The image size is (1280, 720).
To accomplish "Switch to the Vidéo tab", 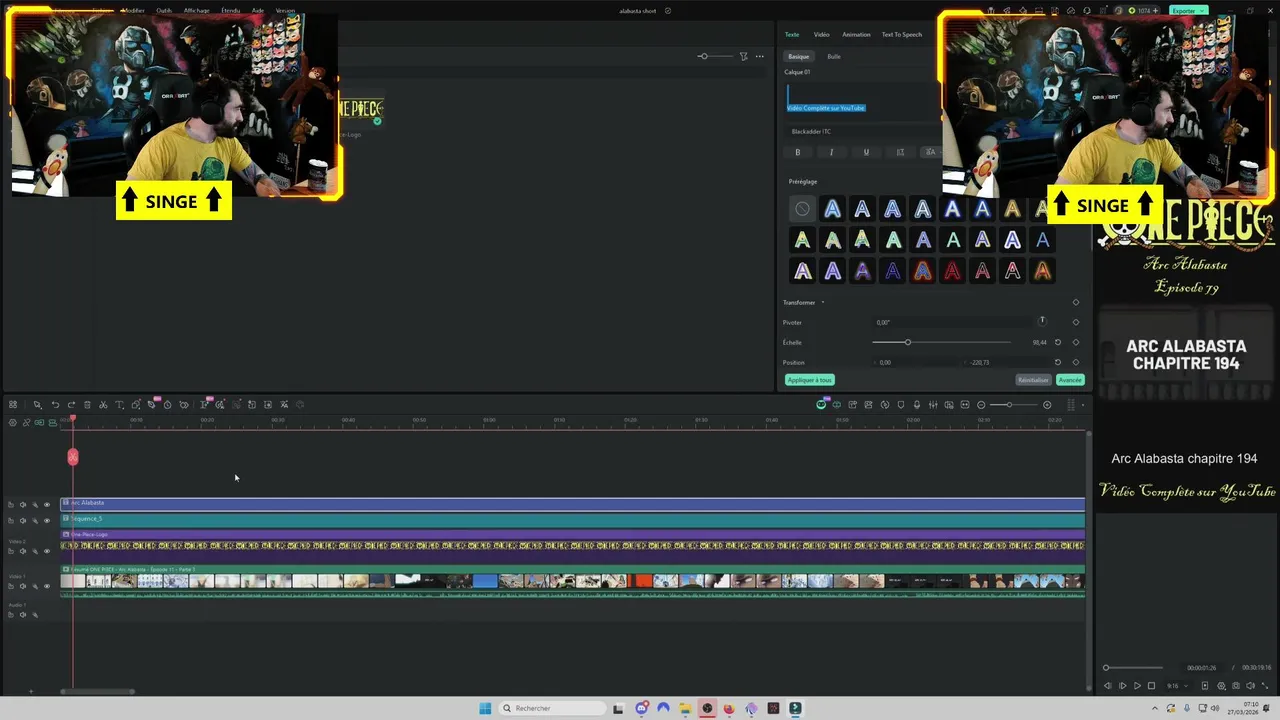I will tap(821, 34).
